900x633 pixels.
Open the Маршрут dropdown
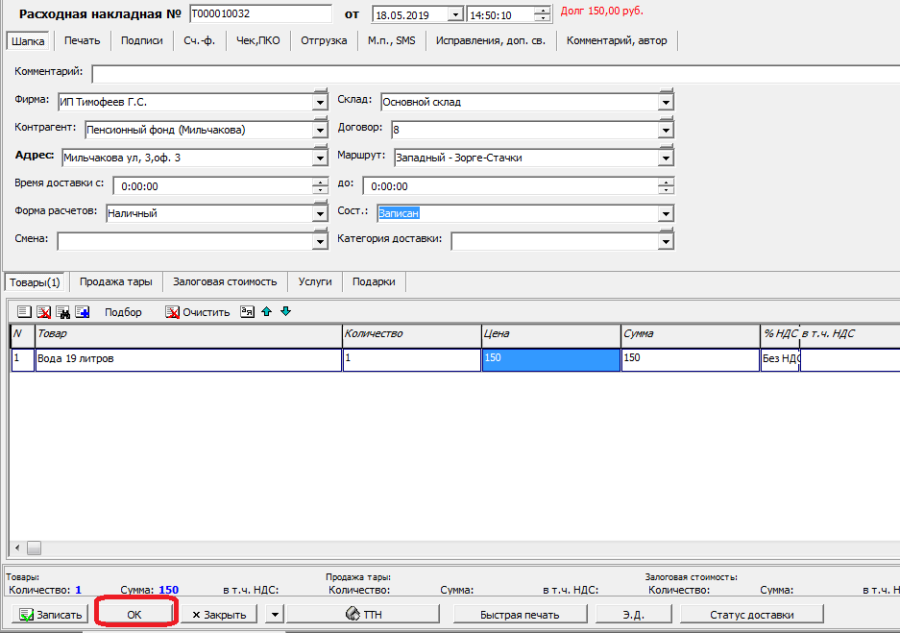666,158
